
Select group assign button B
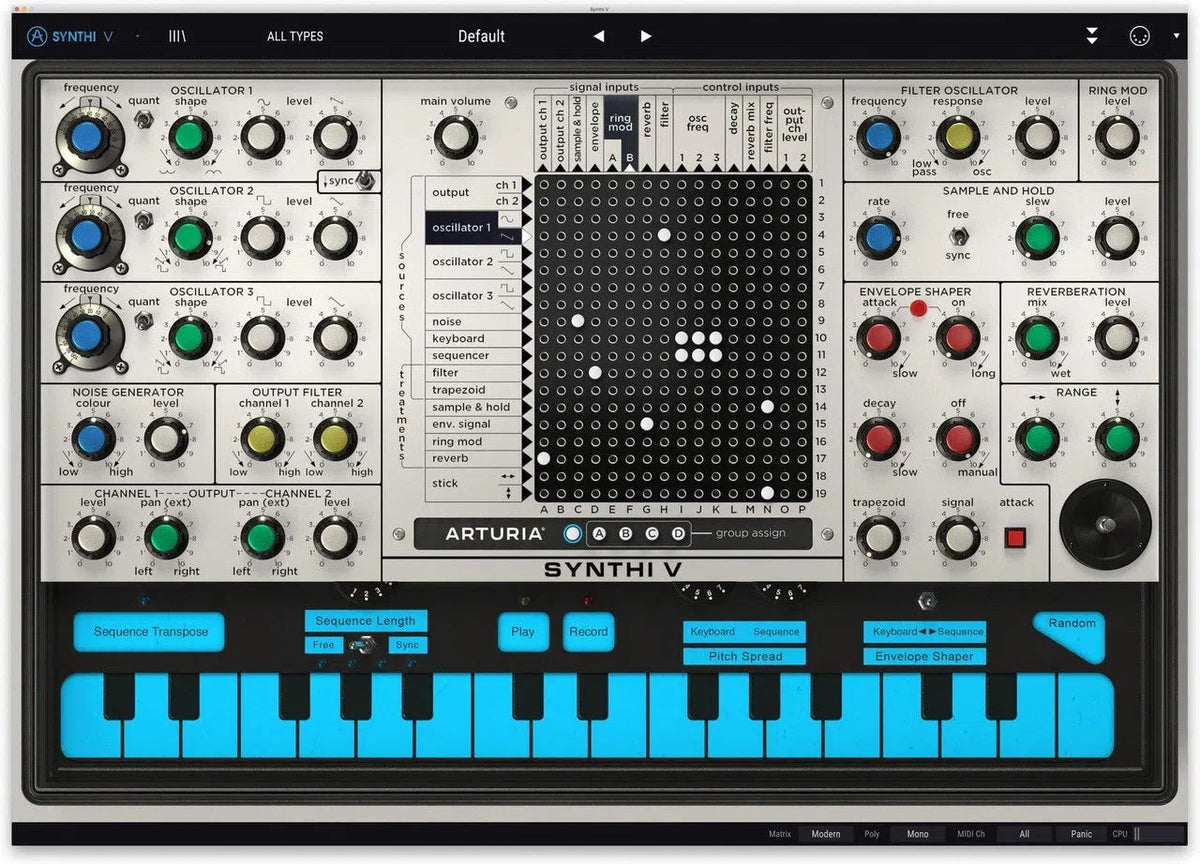click(625, 533)
